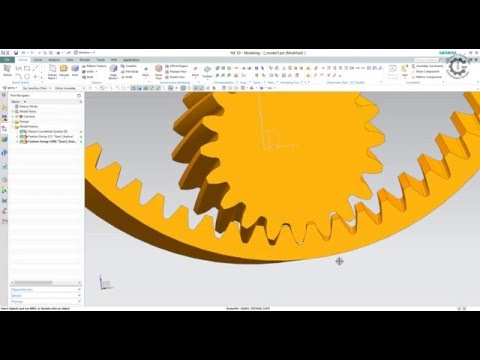Switch to the Tools ribbon tab
480x360 pixels.
[x=101, y=60]
